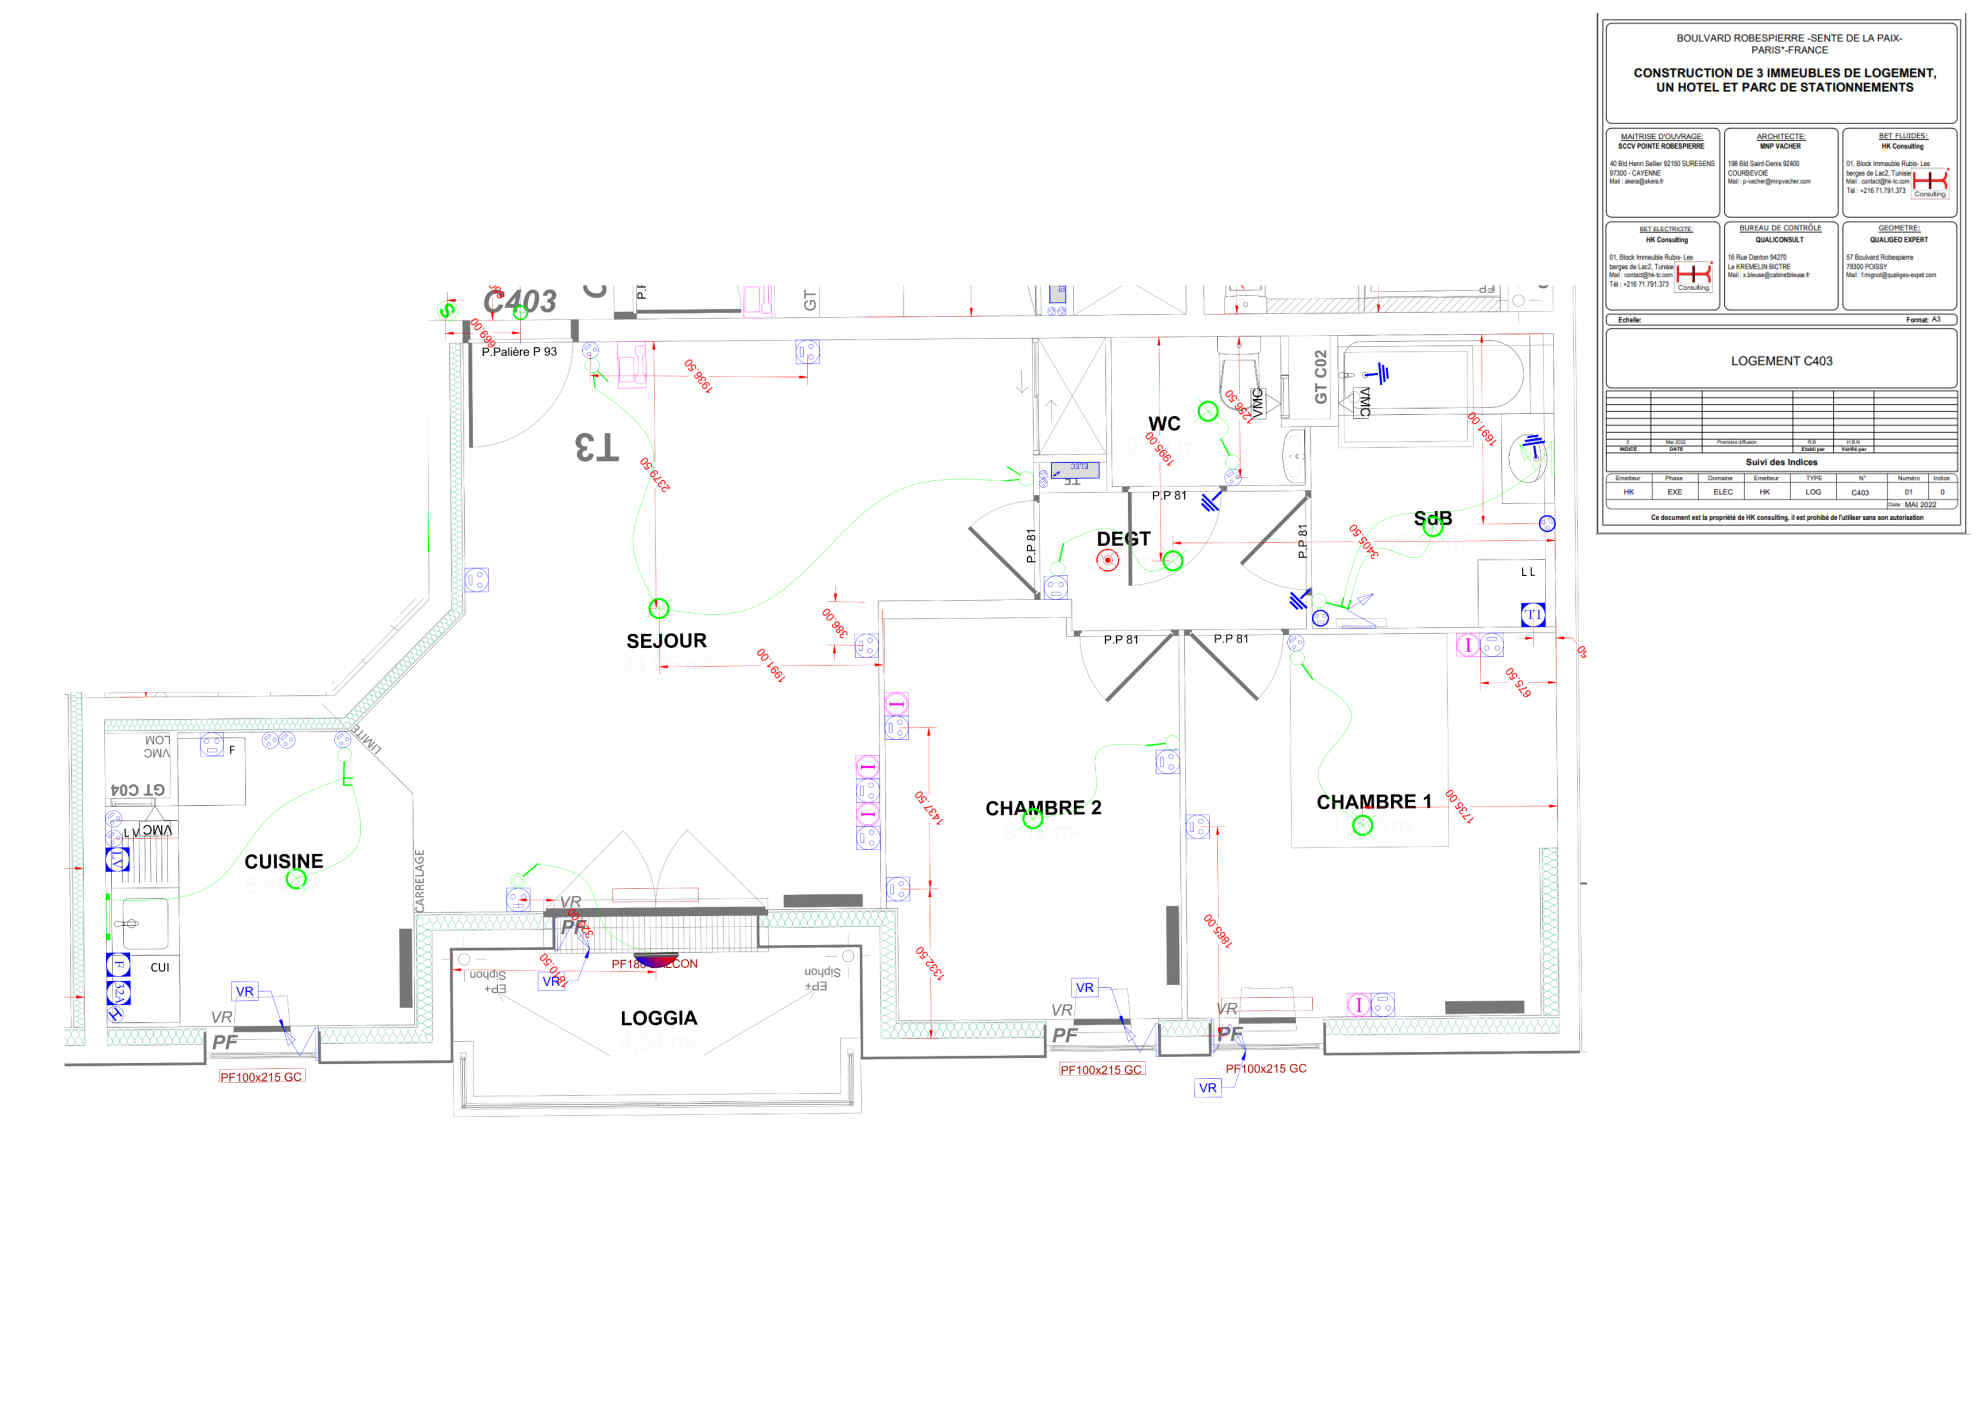Screen dimensions: 1985x1403
Task: Click the PF100x215 GC label below kitchen
Action: 261,1077
